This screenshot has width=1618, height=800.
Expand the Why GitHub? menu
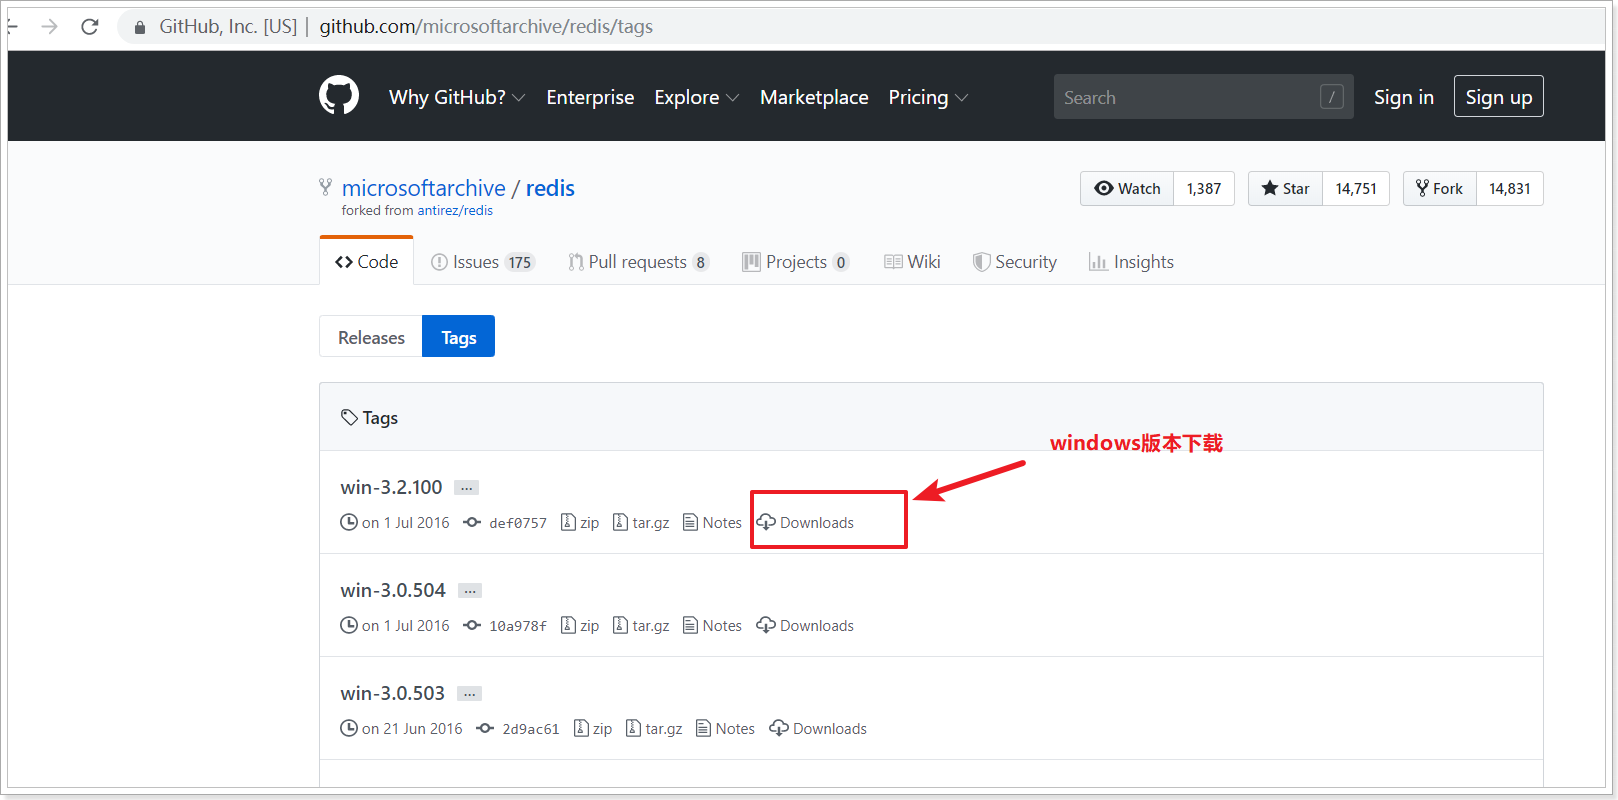point(457,97)
